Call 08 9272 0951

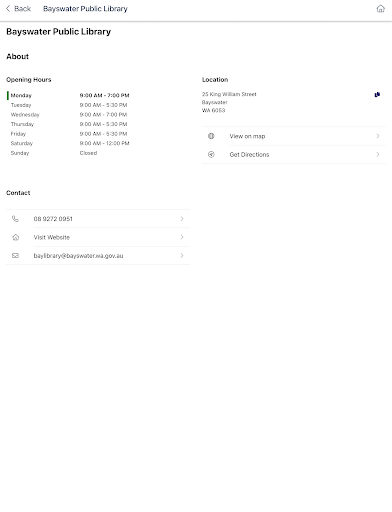[x=98, y=219]
